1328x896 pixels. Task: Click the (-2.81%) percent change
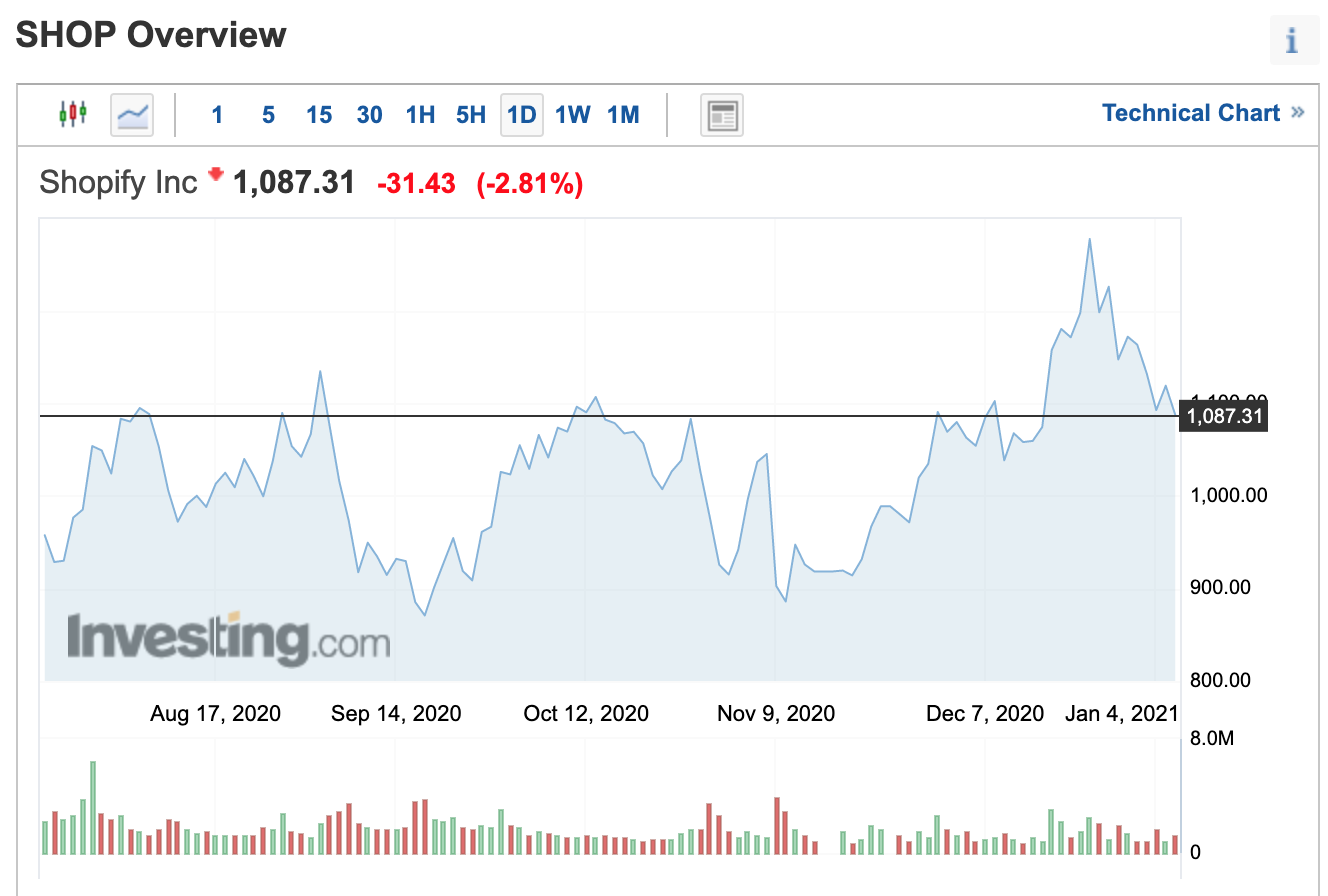coord(530,184)
